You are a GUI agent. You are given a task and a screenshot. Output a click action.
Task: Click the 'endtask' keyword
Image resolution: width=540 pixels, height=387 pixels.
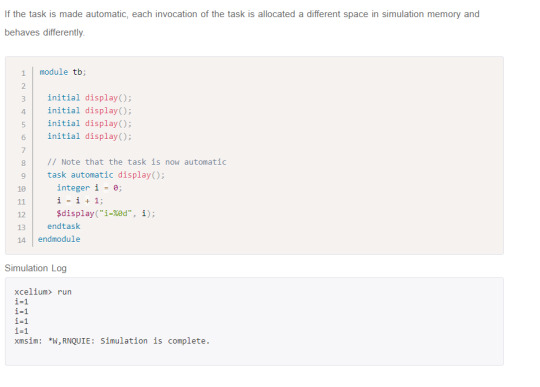[x=64, y=226]
